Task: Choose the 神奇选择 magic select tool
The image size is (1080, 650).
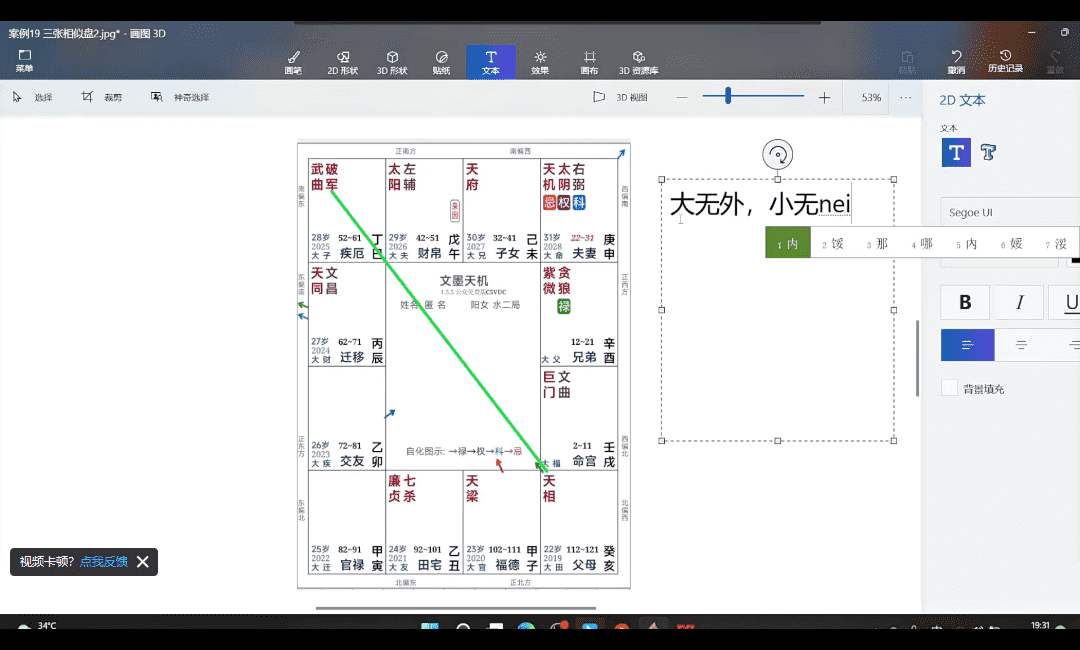Action: [x=180, y=97]
